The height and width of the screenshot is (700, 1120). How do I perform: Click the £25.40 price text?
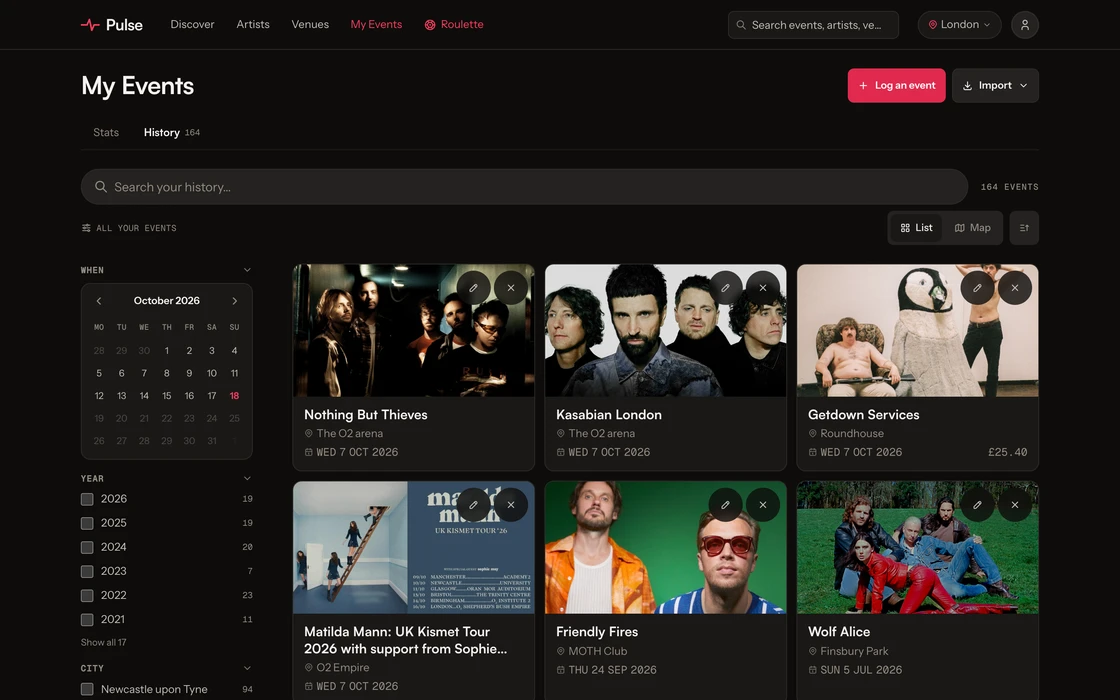point(1007,452)
